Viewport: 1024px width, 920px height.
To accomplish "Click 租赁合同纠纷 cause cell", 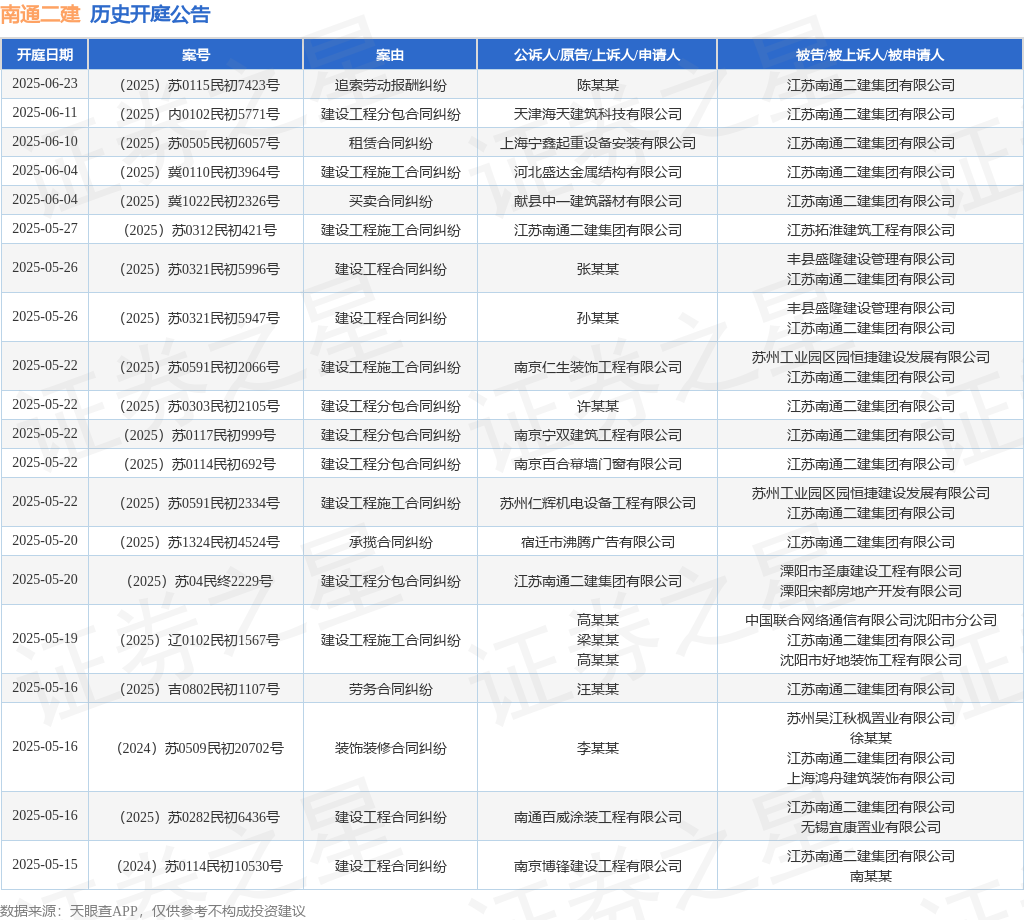I will (x=391, y=143).
